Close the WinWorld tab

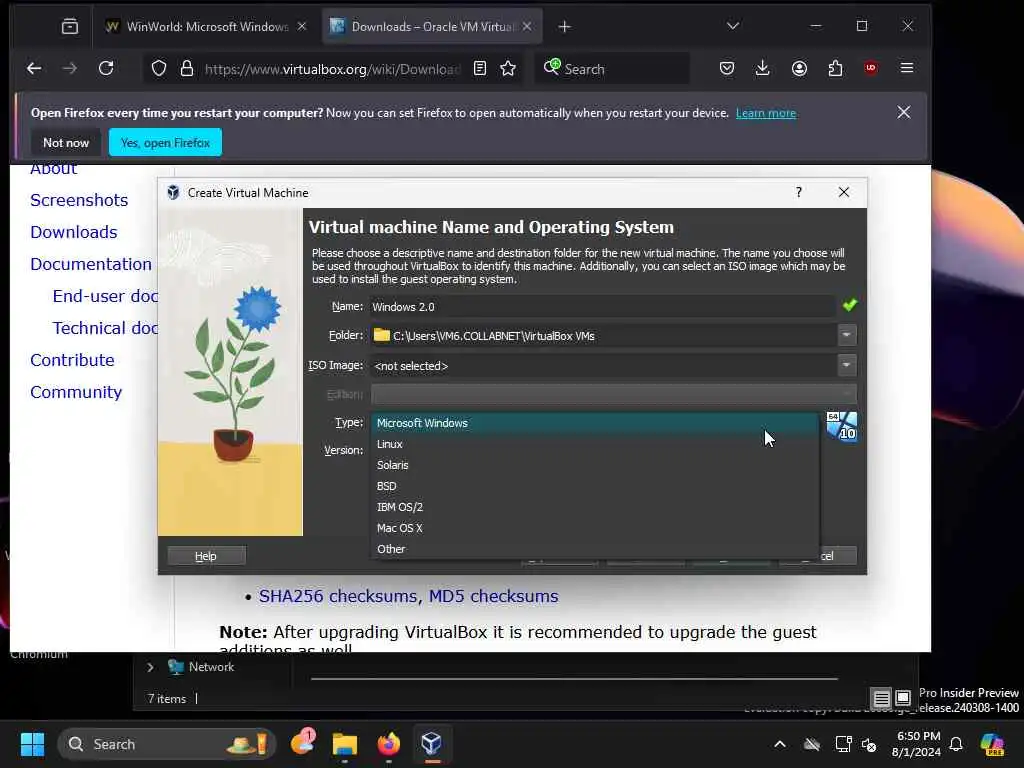click(302, 27)
